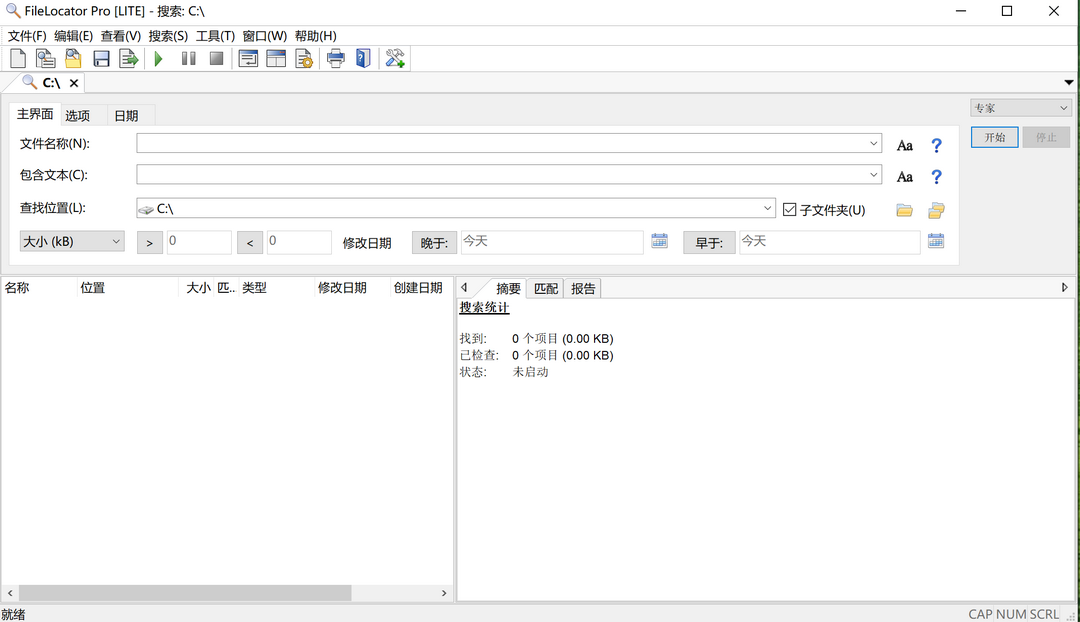Expand the 大小 (kB) unit dropdown
The height and width of the screenshot is (622, 1080).
pos(72,242)
